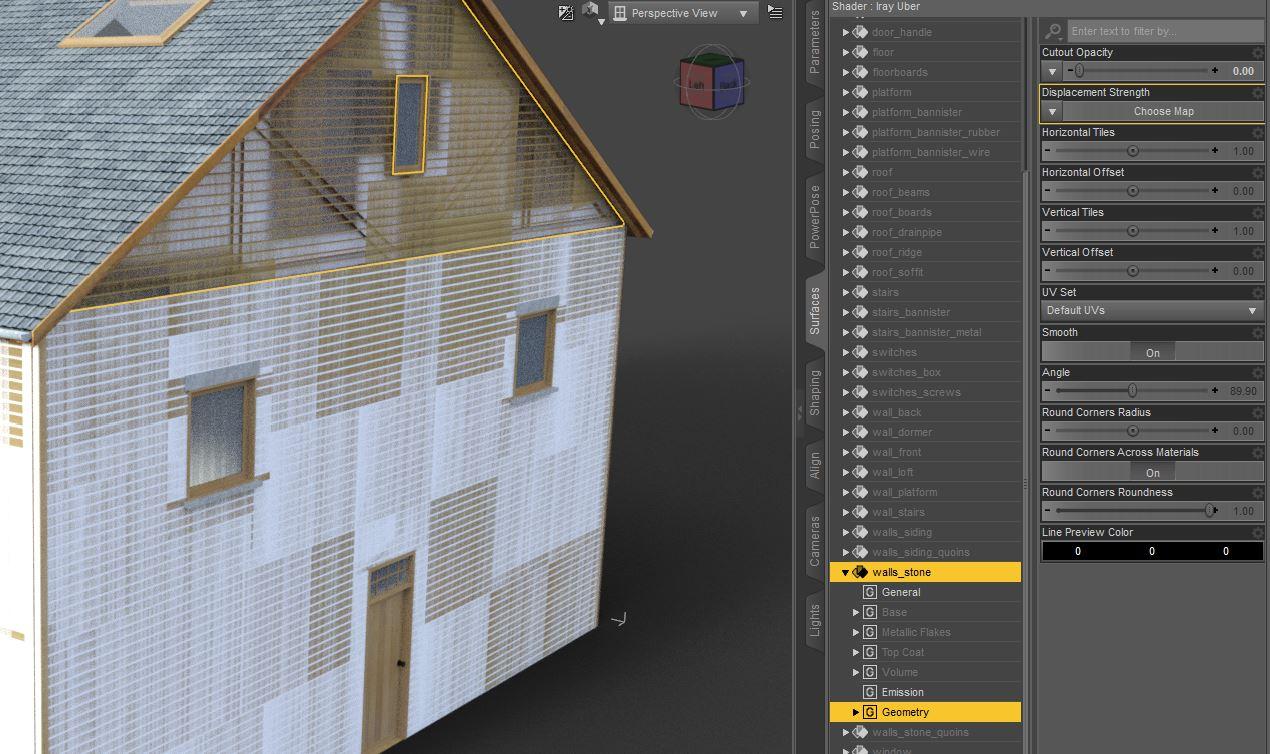Screen dimensions: 1270x754
Task: Open UV Set gear settings
Action: pos(1258,293)
